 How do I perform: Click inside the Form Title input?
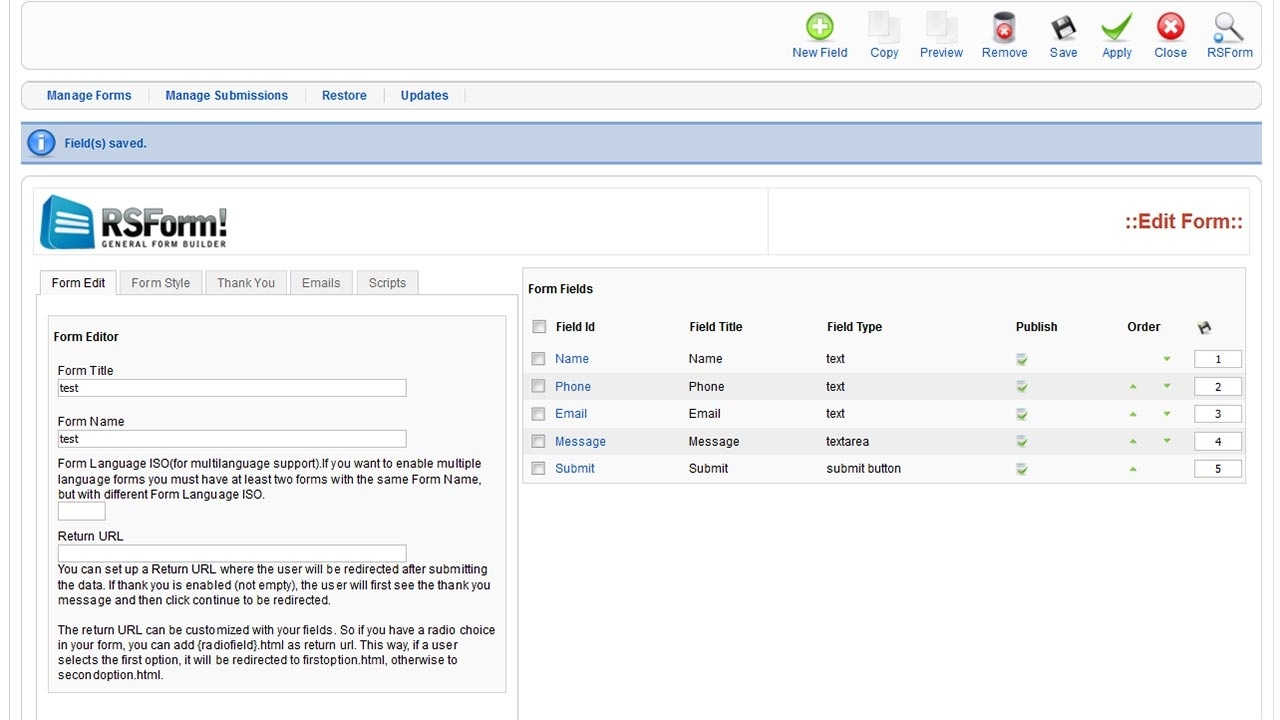231,388
